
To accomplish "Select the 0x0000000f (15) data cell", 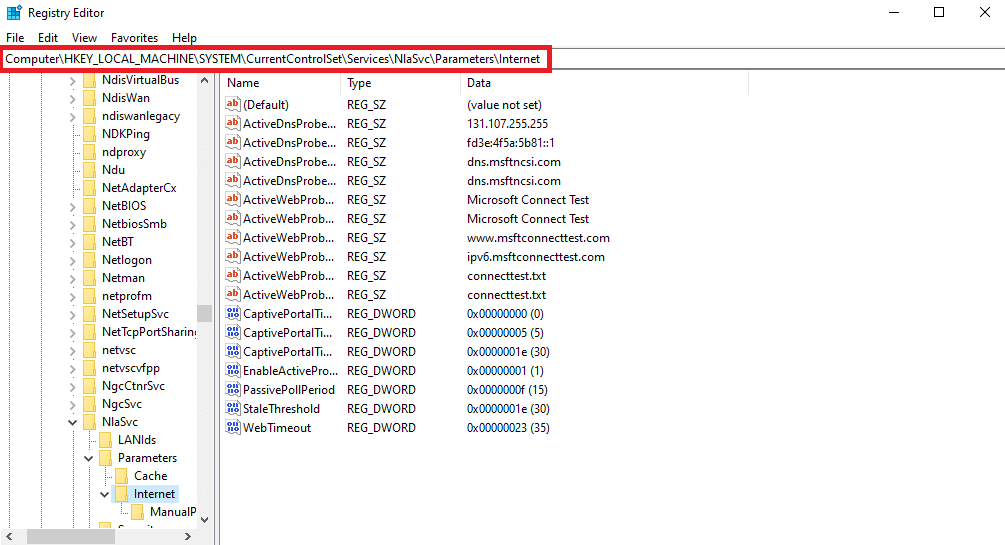I will (x=507, y=389).
